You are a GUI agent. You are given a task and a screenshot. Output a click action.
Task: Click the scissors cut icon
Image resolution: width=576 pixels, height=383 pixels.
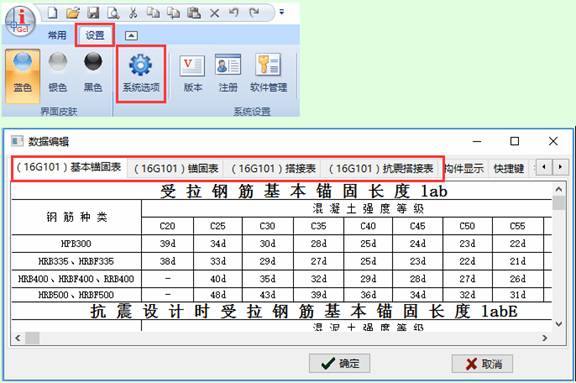pos(133,14)
